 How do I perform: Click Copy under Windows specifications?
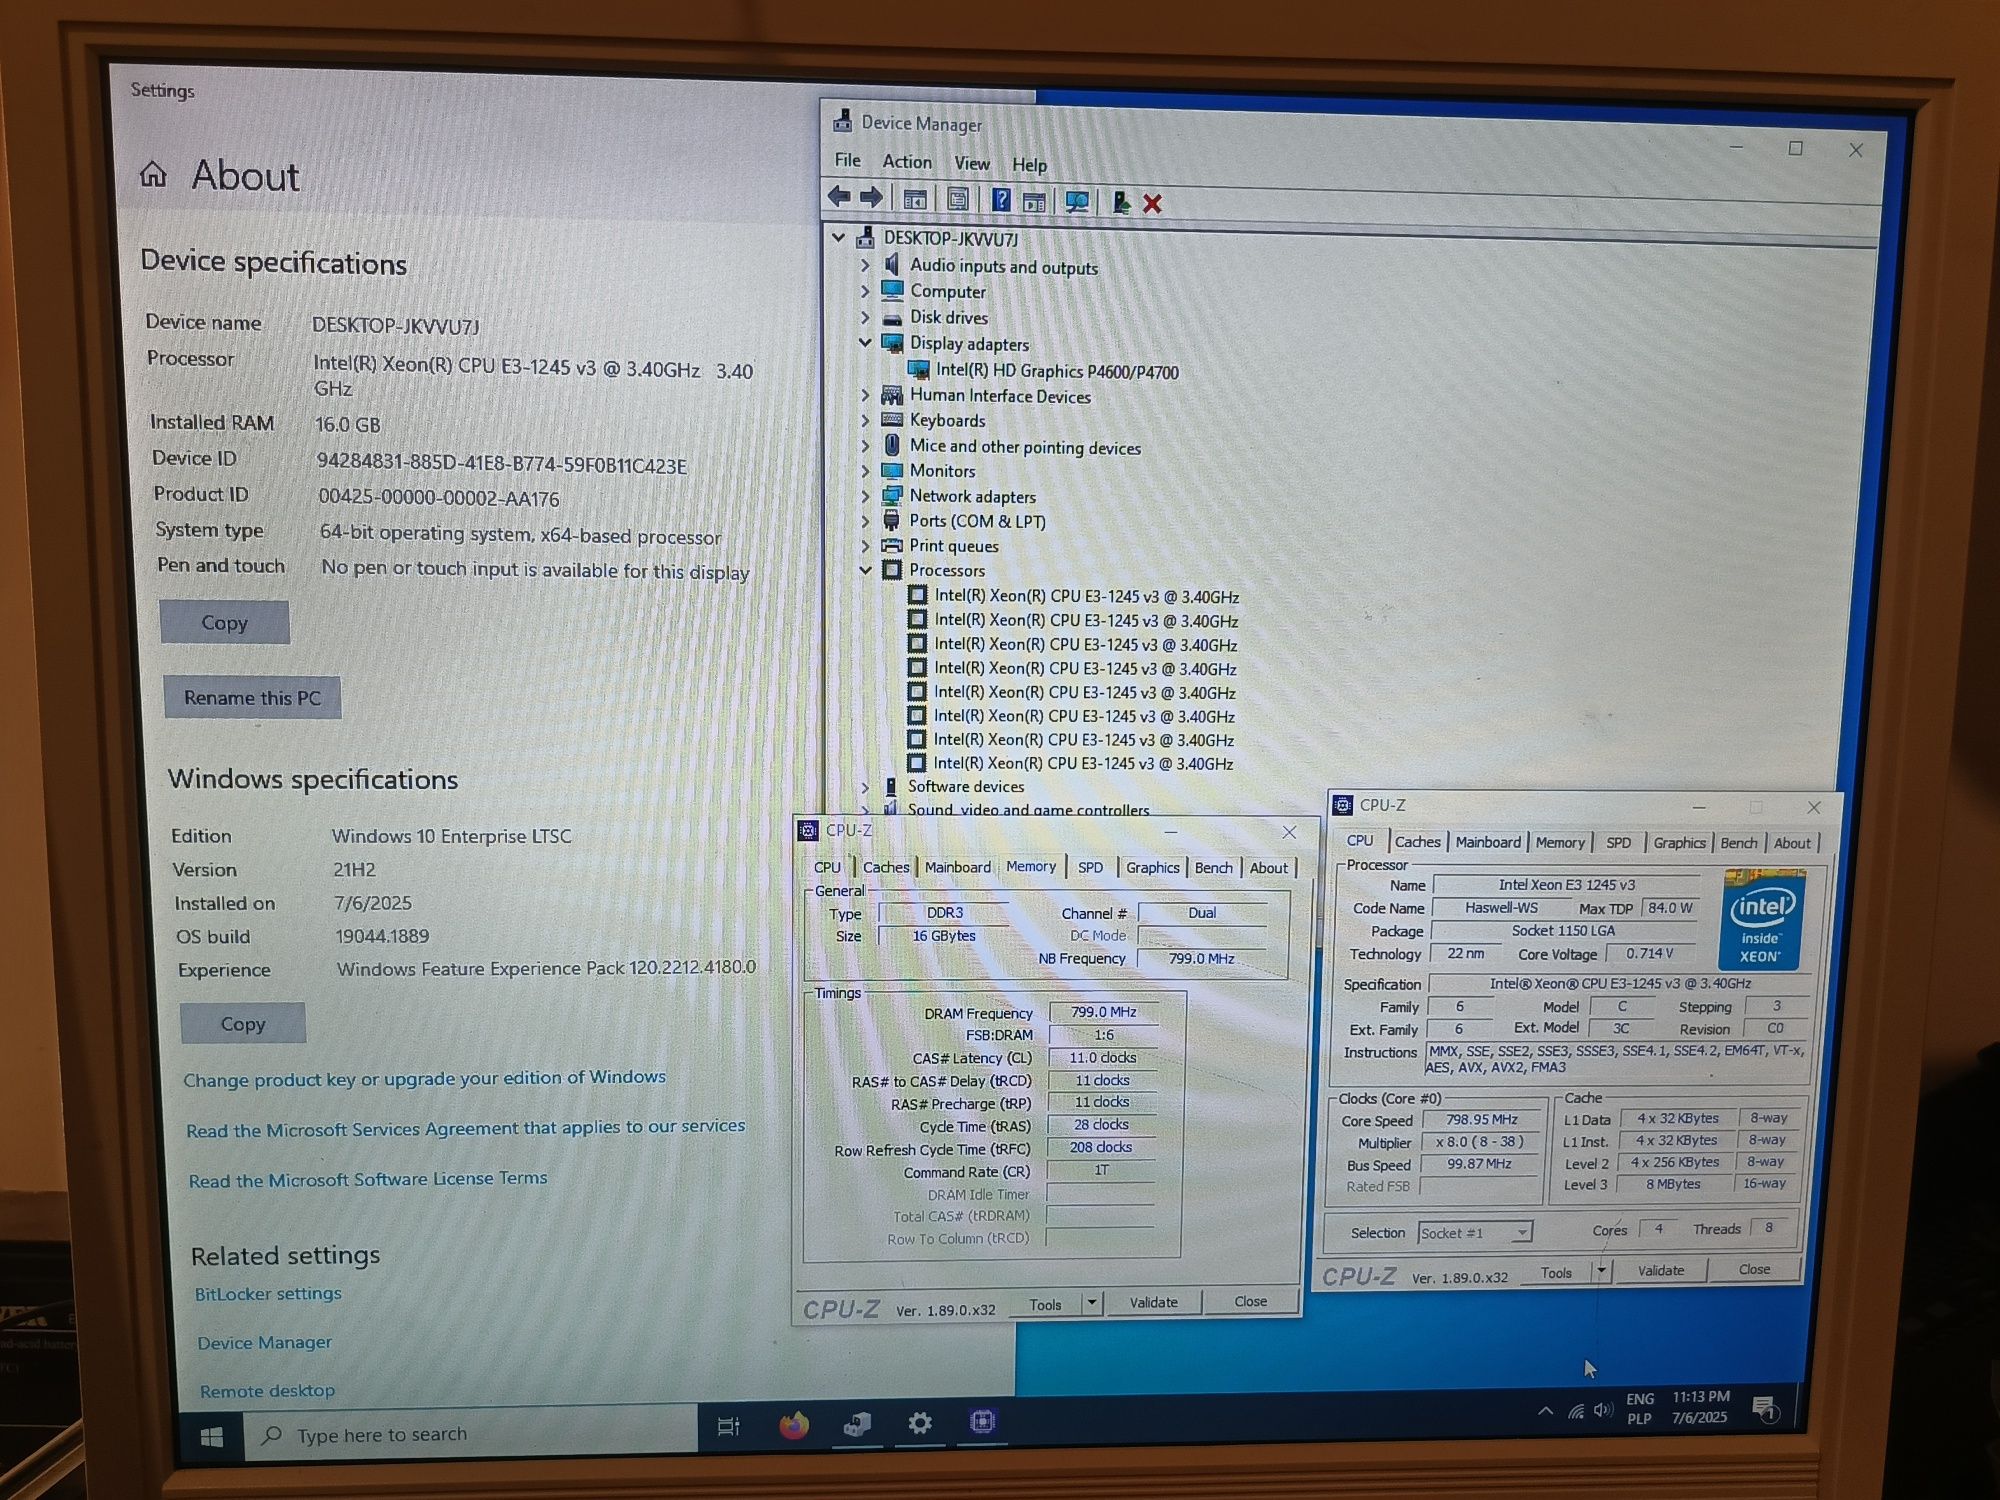(243, 1024)
